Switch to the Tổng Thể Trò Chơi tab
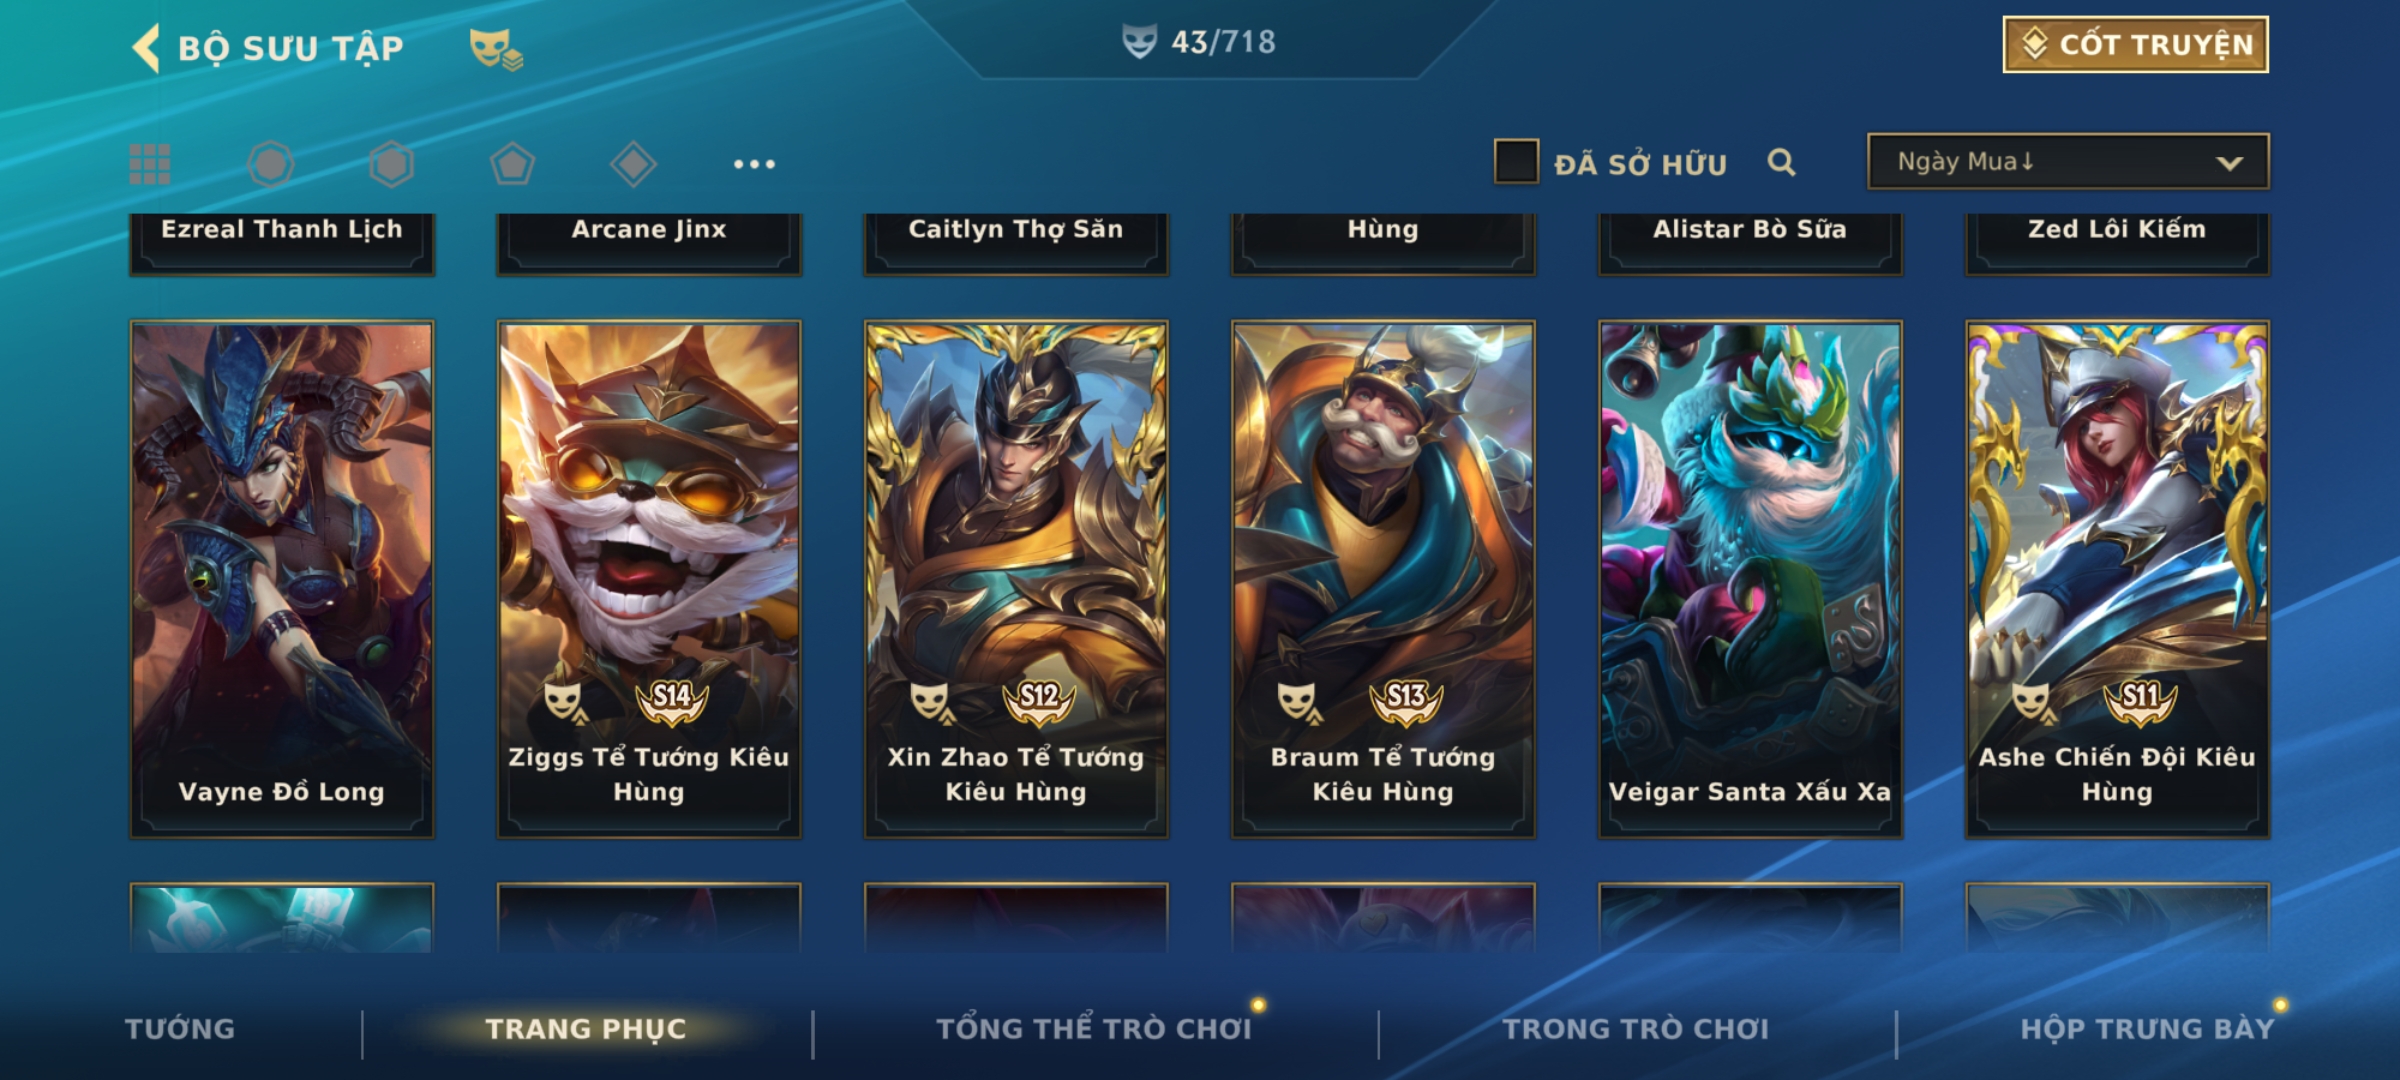This screenshot has height=1080, width=2400. pos(1094,1029)
